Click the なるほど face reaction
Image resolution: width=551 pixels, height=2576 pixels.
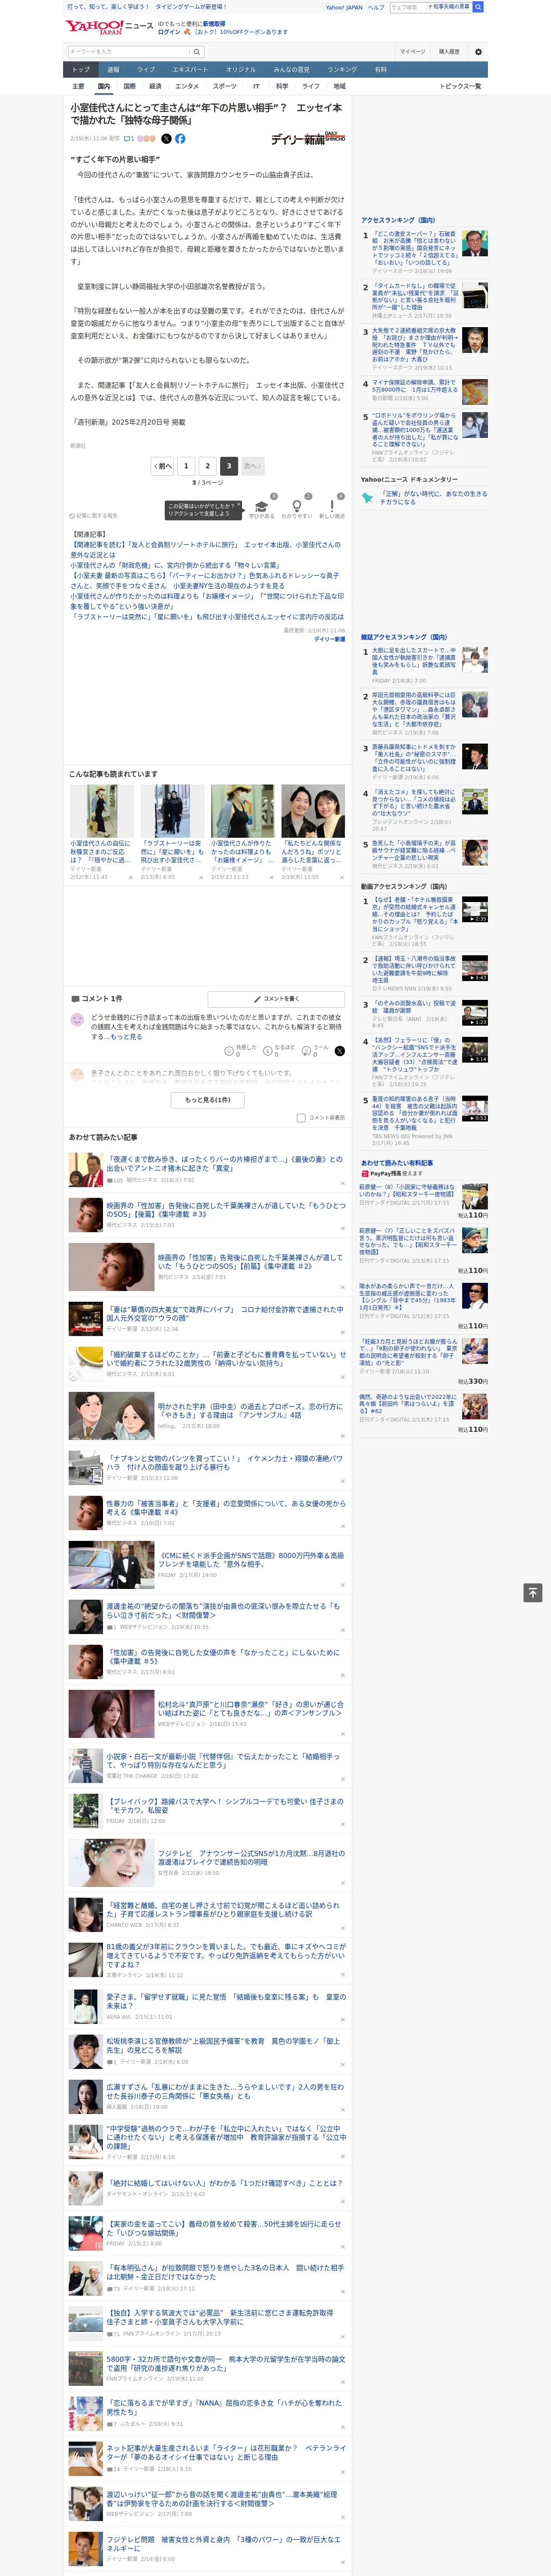(268, 1050)
